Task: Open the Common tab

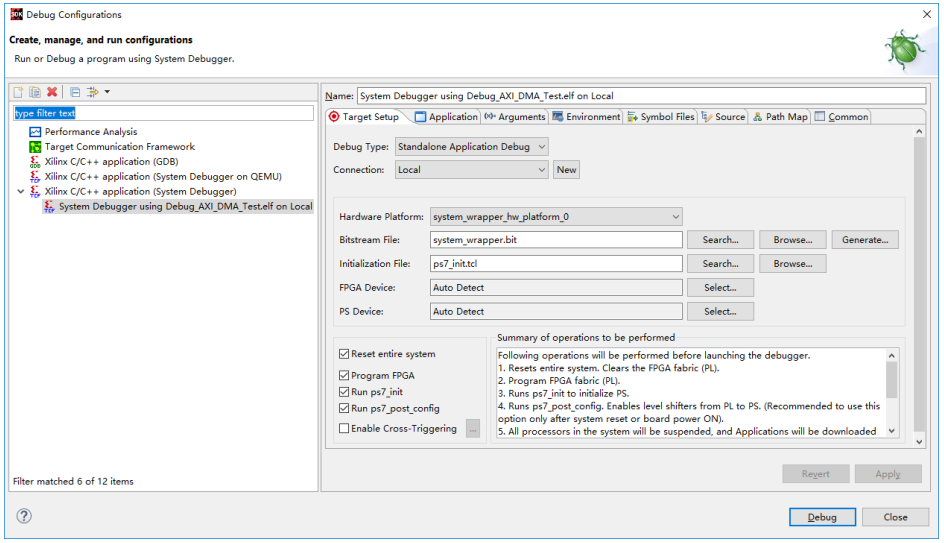Action: point(842,117)
